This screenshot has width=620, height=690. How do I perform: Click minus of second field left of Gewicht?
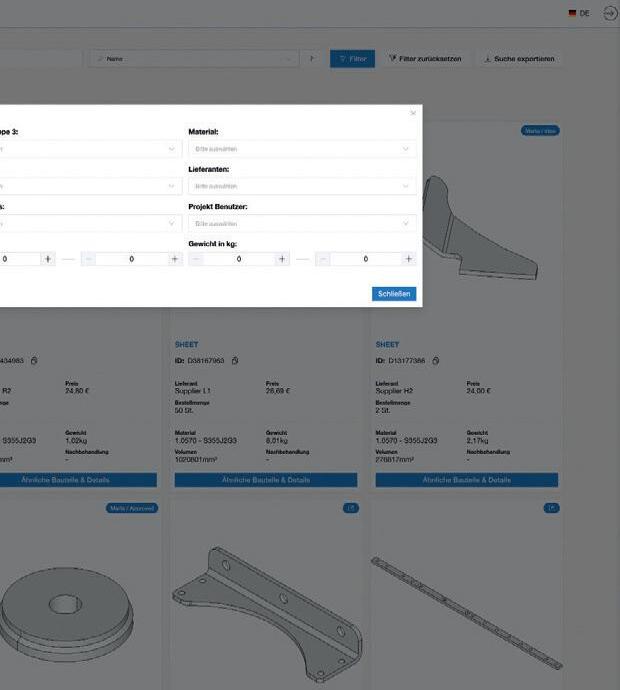point(88,259)
